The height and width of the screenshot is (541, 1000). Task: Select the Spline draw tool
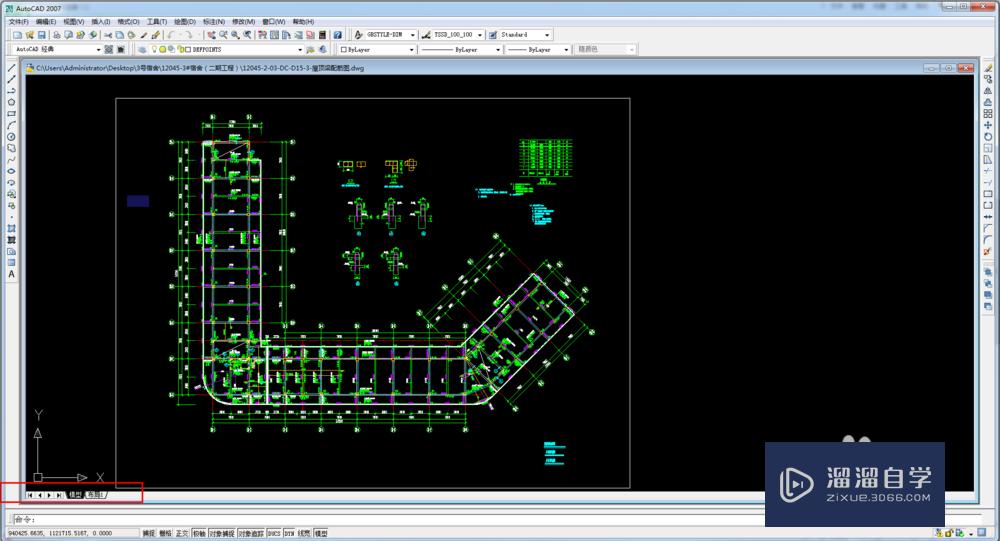coord(11,160)
